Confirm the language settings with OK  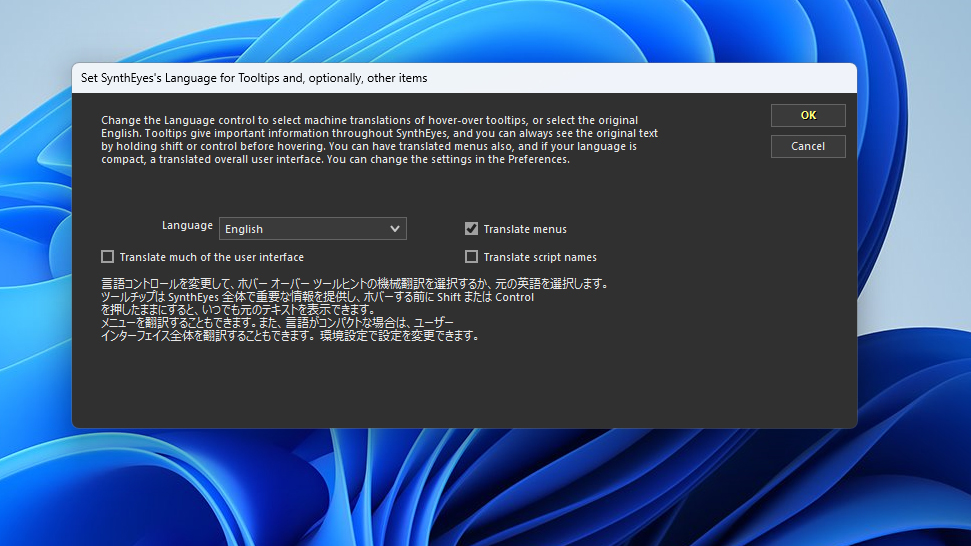click(808, 115)
